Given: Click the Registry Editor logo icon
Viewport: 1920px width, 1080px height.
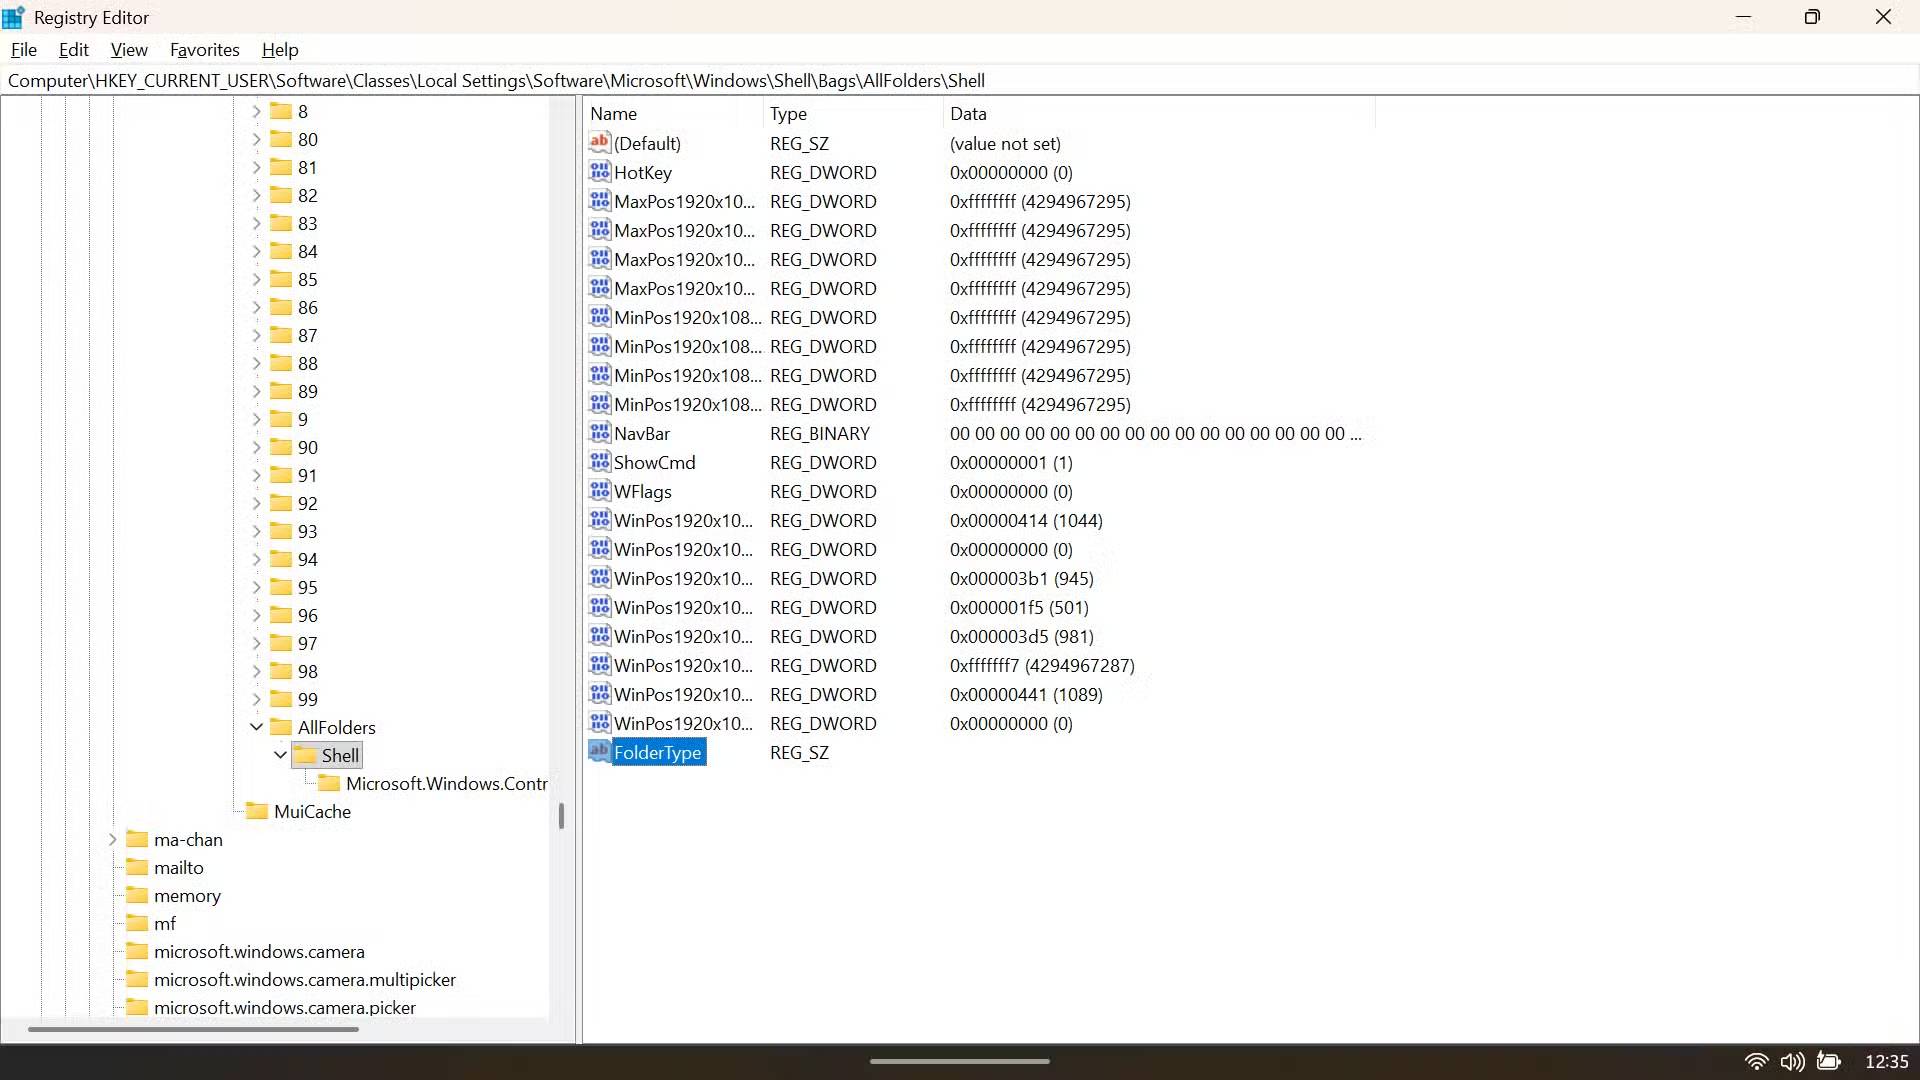Looking at the screenshot, I should [14, 16].
